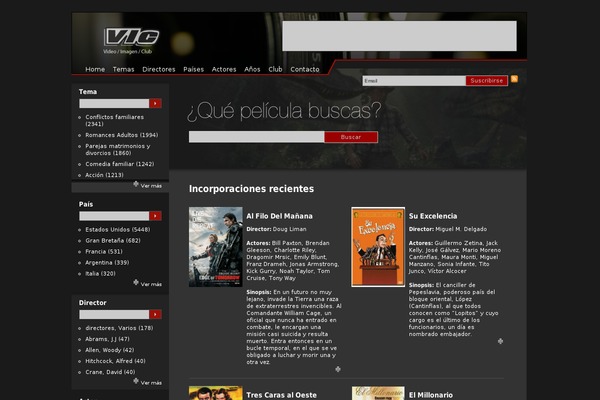Click the VIC Video Imagen Club logo
Image resolution: width=600 pixels, height=400 pixels.
tap(131, 41)
